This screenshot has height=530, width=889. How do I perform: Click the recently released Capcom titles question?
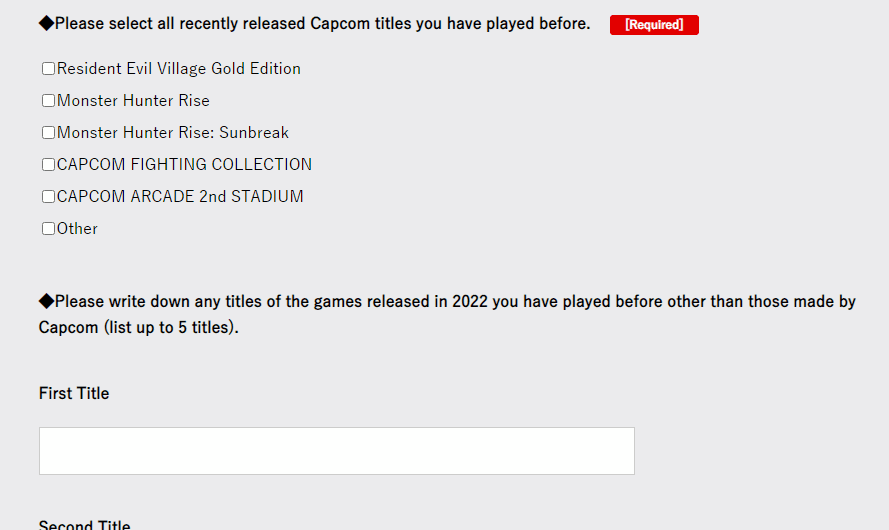pos(323,24)
